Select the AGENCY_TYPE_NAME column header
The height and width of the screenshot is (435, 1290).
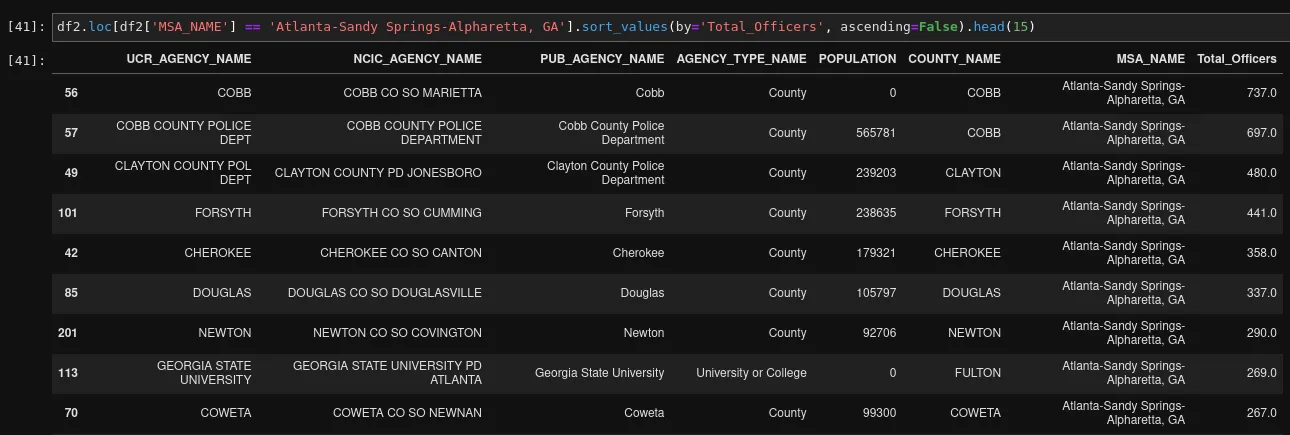pos(741,59)
